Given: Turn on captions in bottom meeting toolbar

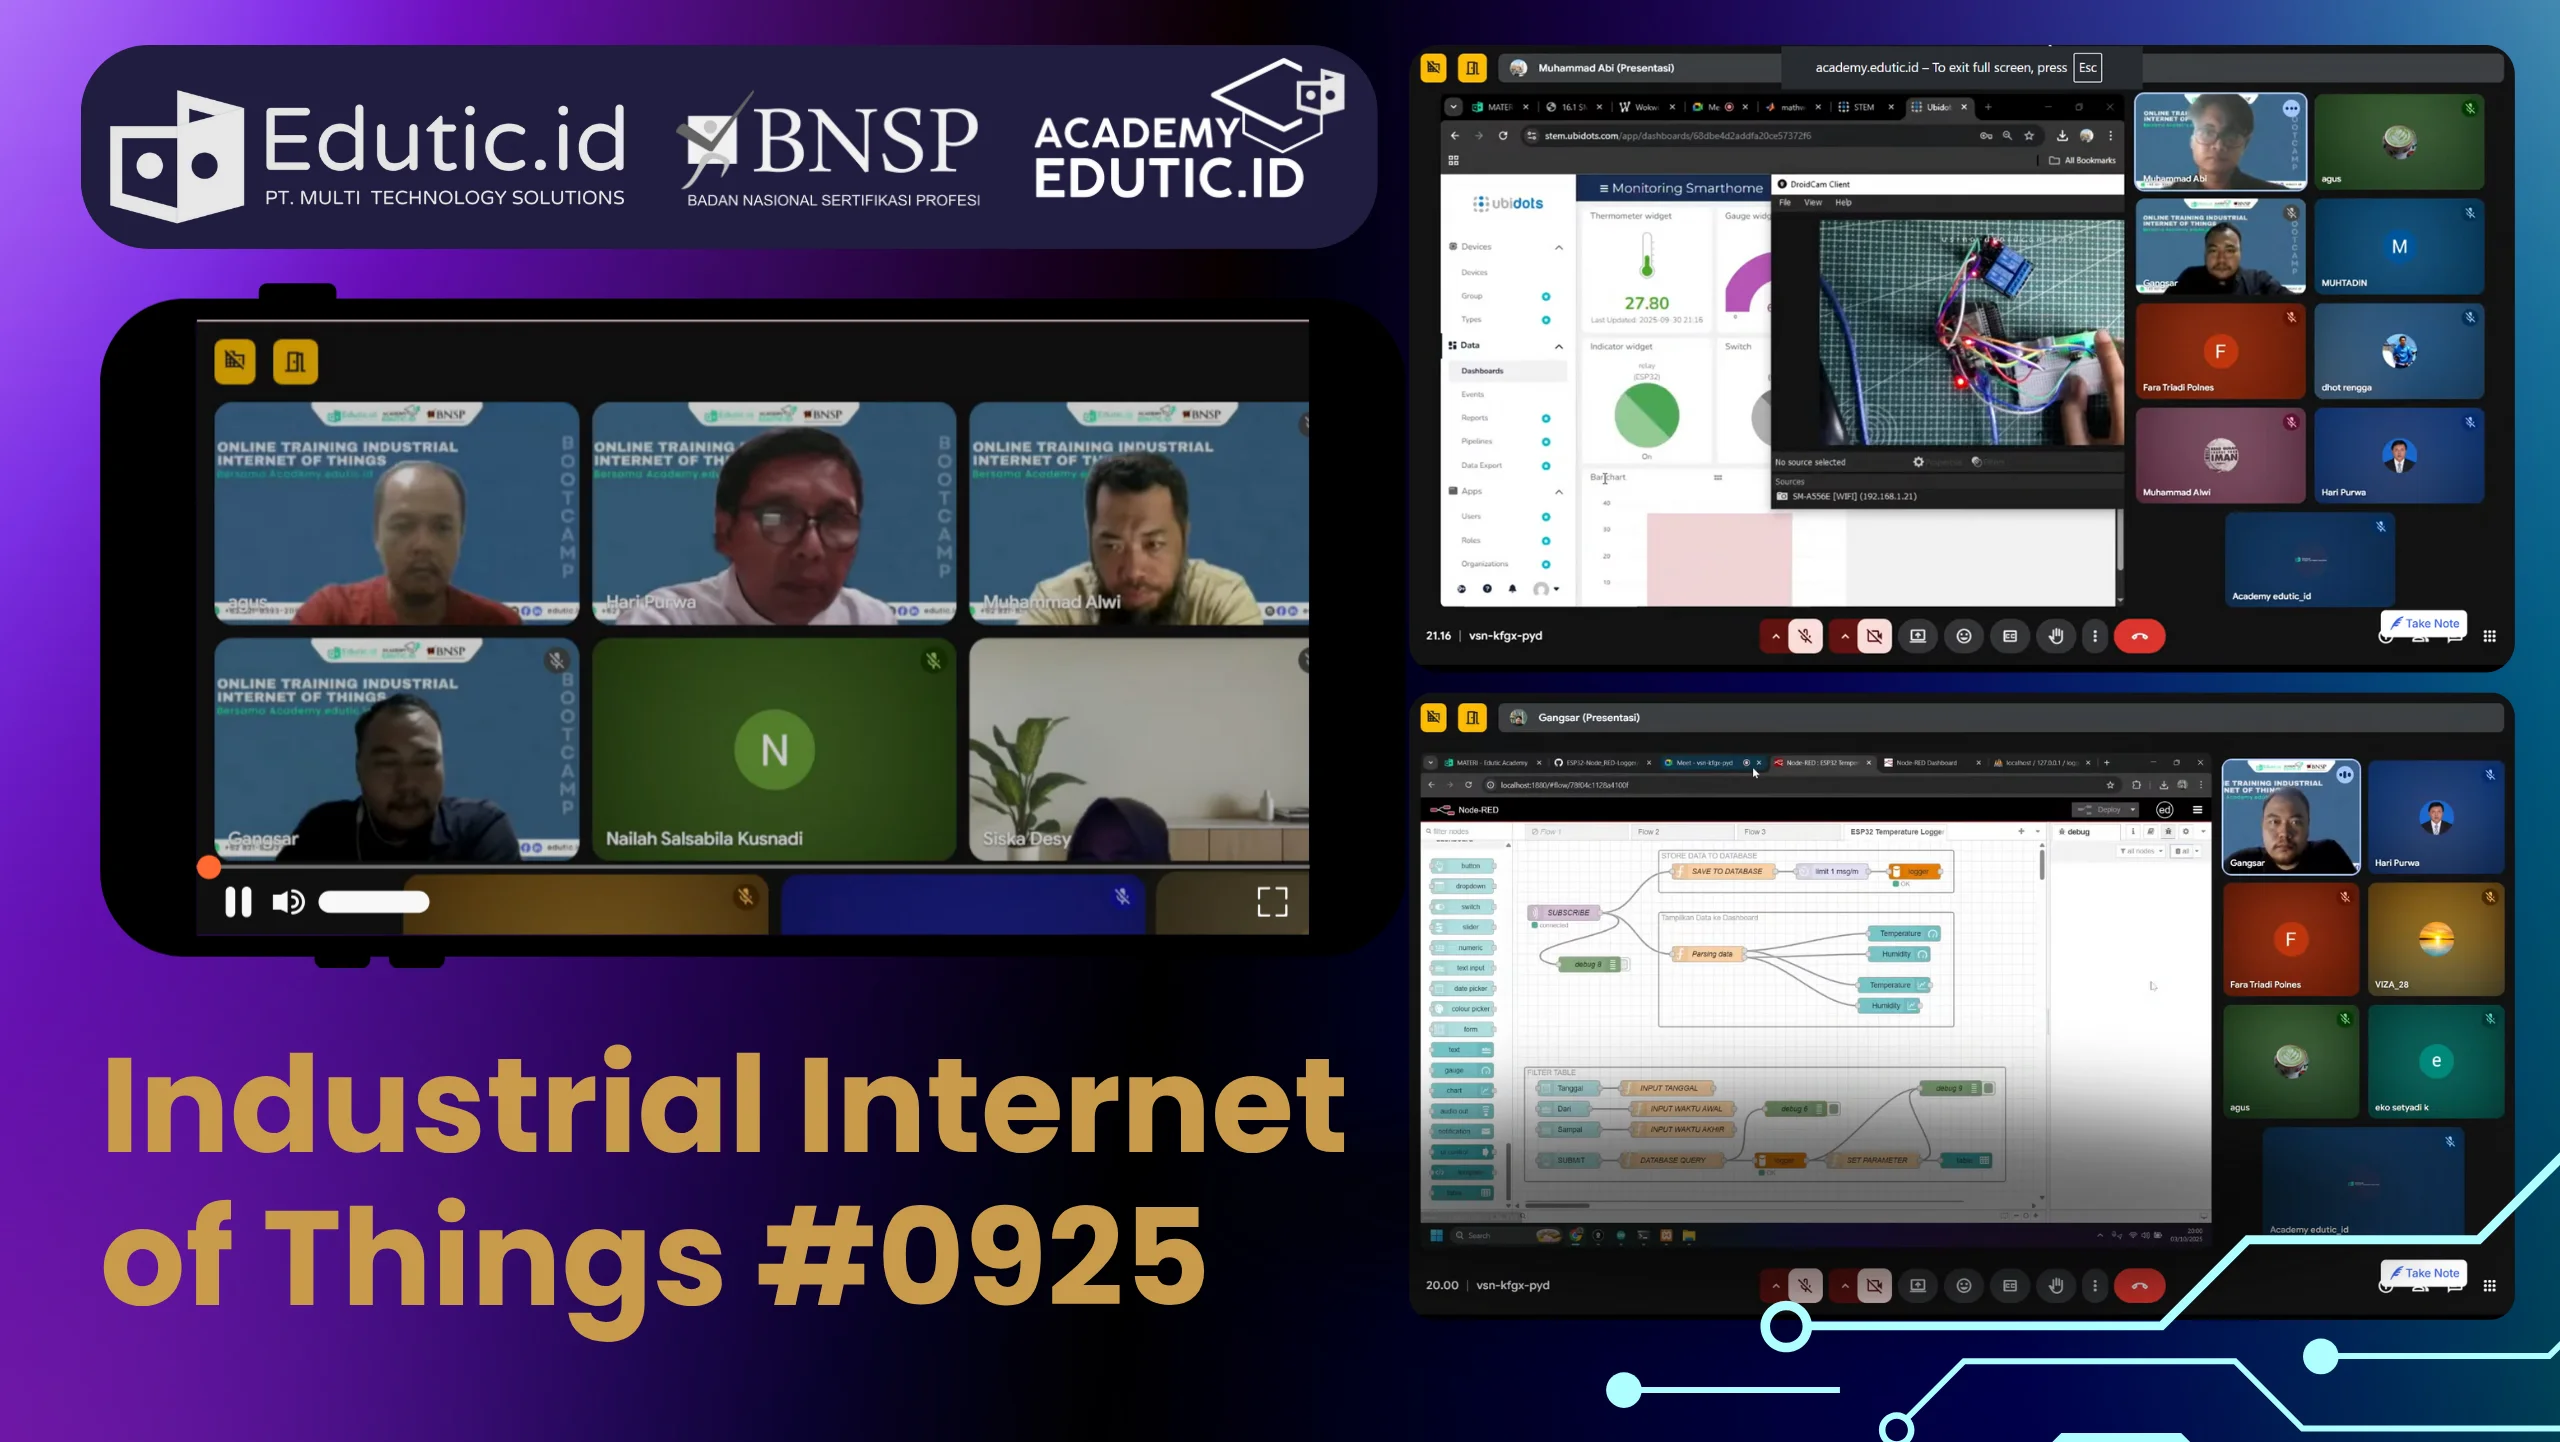Looking at the screenshot, I should pos(2010,1286).
